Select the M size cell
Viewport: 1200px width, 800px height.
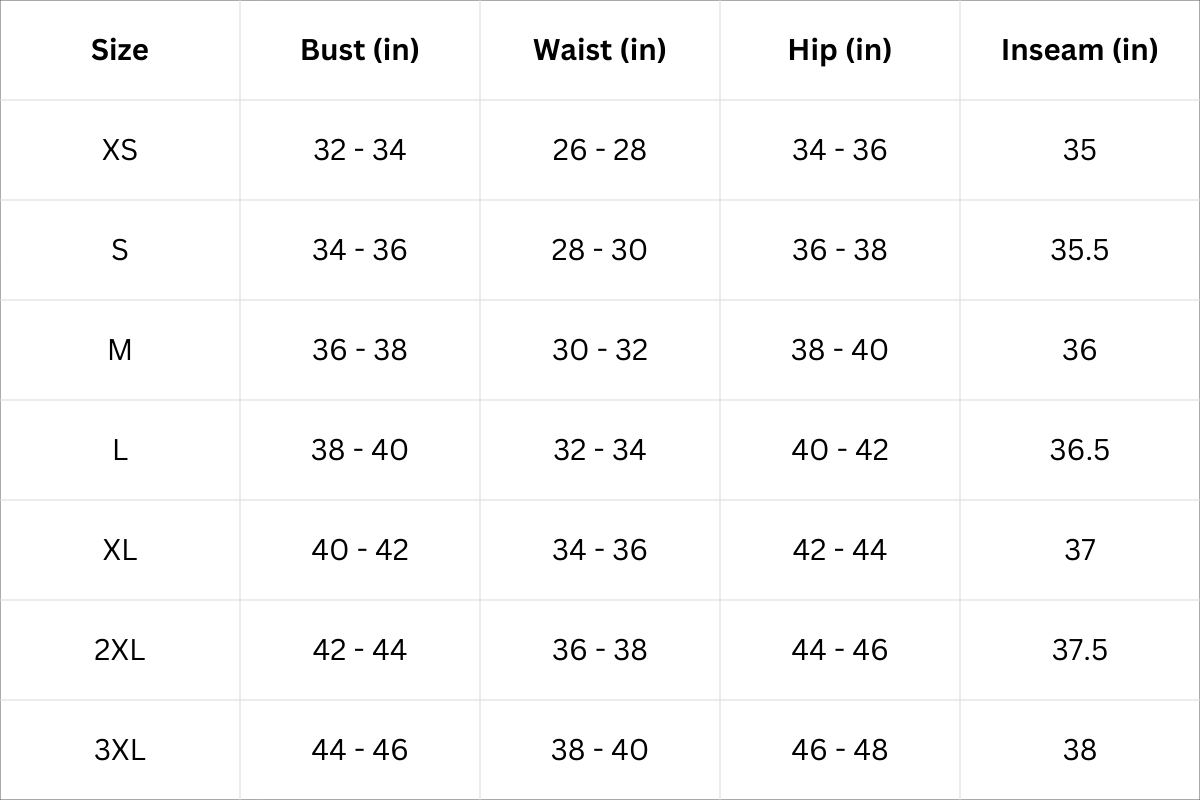[120, 350]
